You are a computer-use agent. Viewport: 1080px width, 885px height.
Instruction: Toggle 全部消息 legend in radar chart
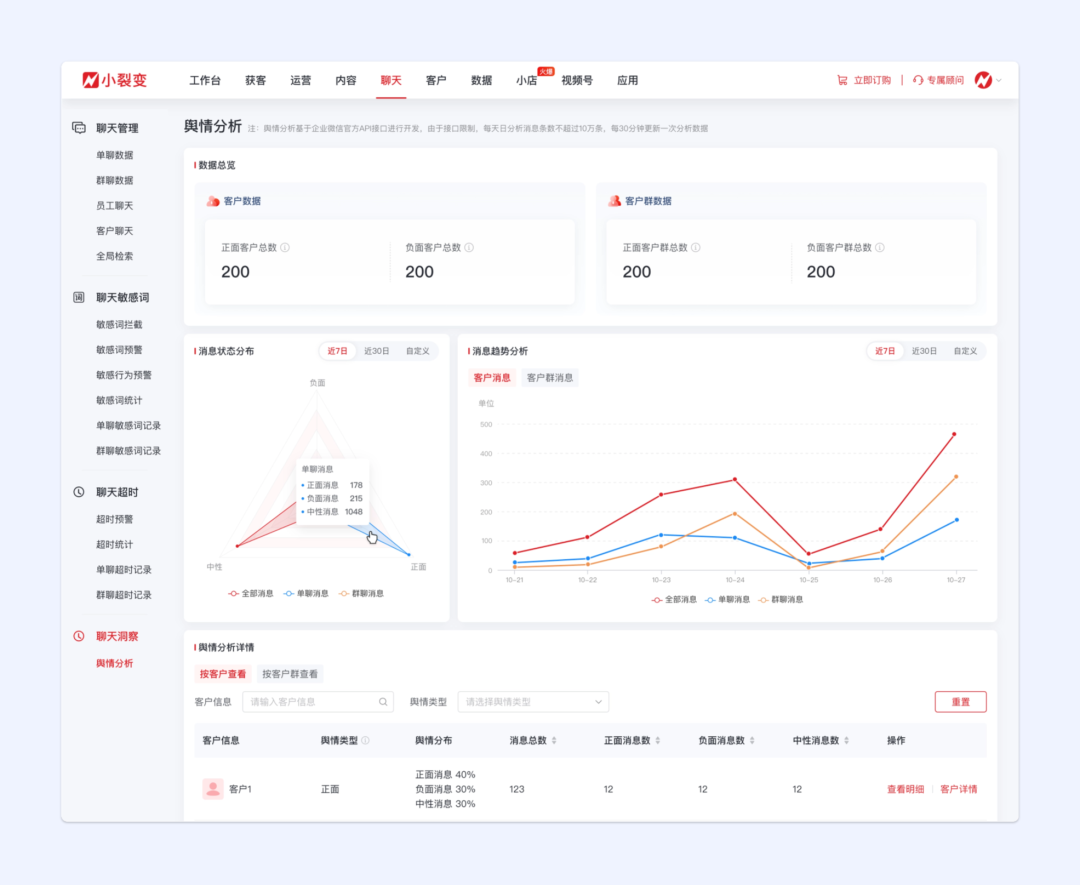(x=250, y=593)
